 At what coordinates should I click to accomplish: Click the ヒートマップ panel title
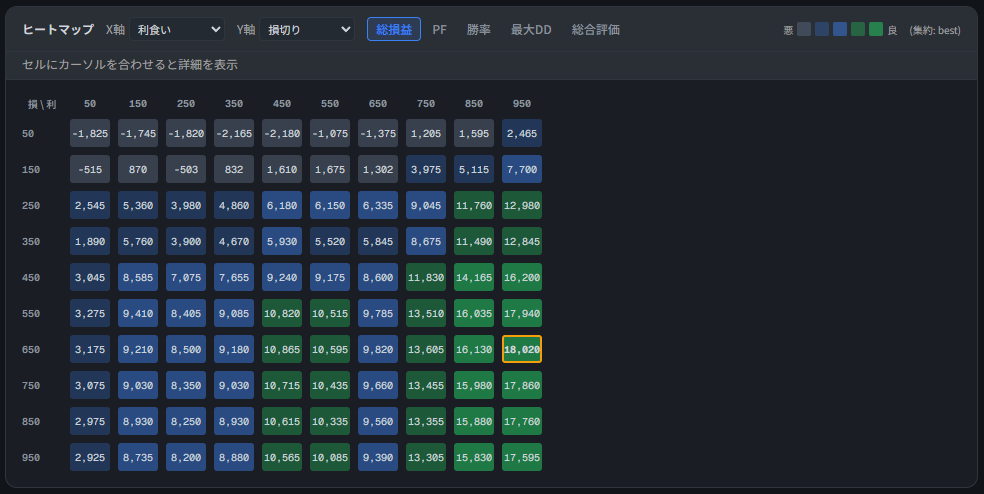[58, 30]
